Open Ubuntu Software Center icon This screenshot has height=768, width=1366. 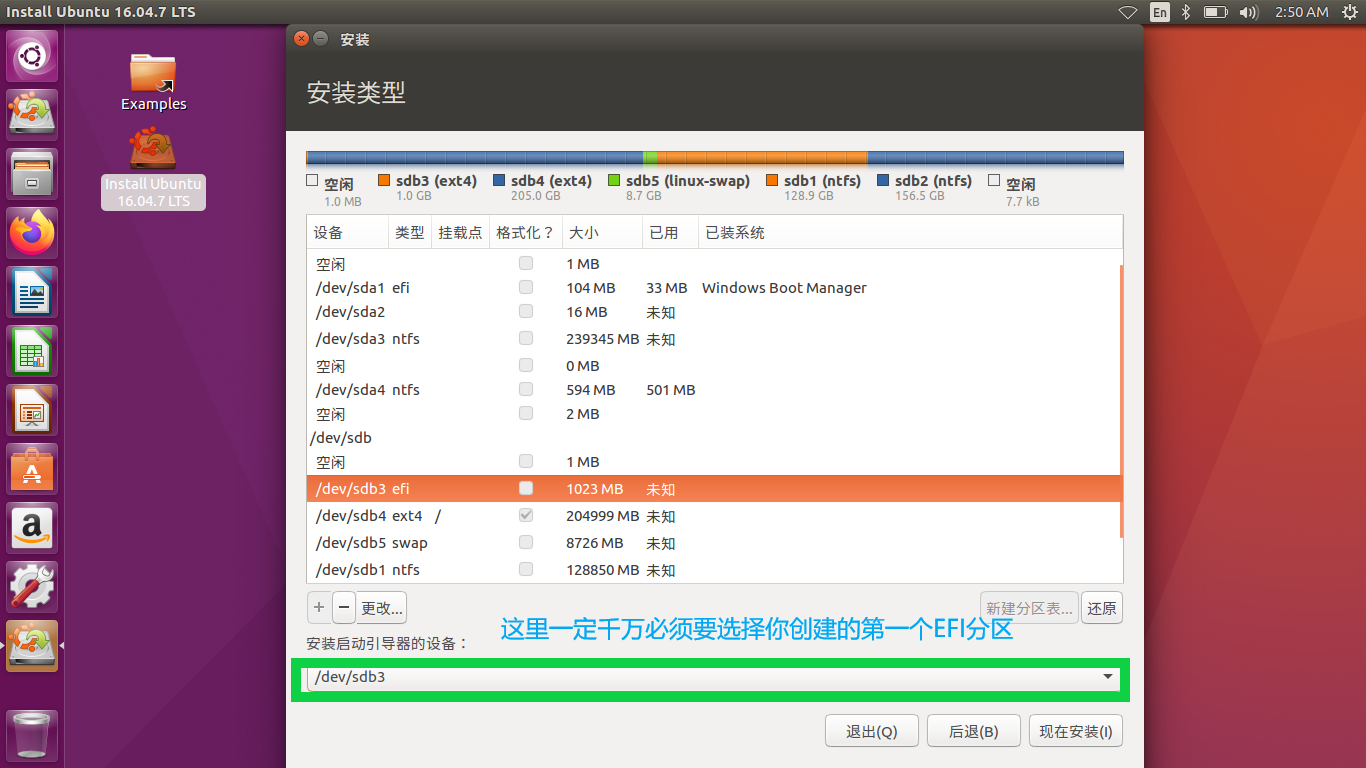(33, 469)
